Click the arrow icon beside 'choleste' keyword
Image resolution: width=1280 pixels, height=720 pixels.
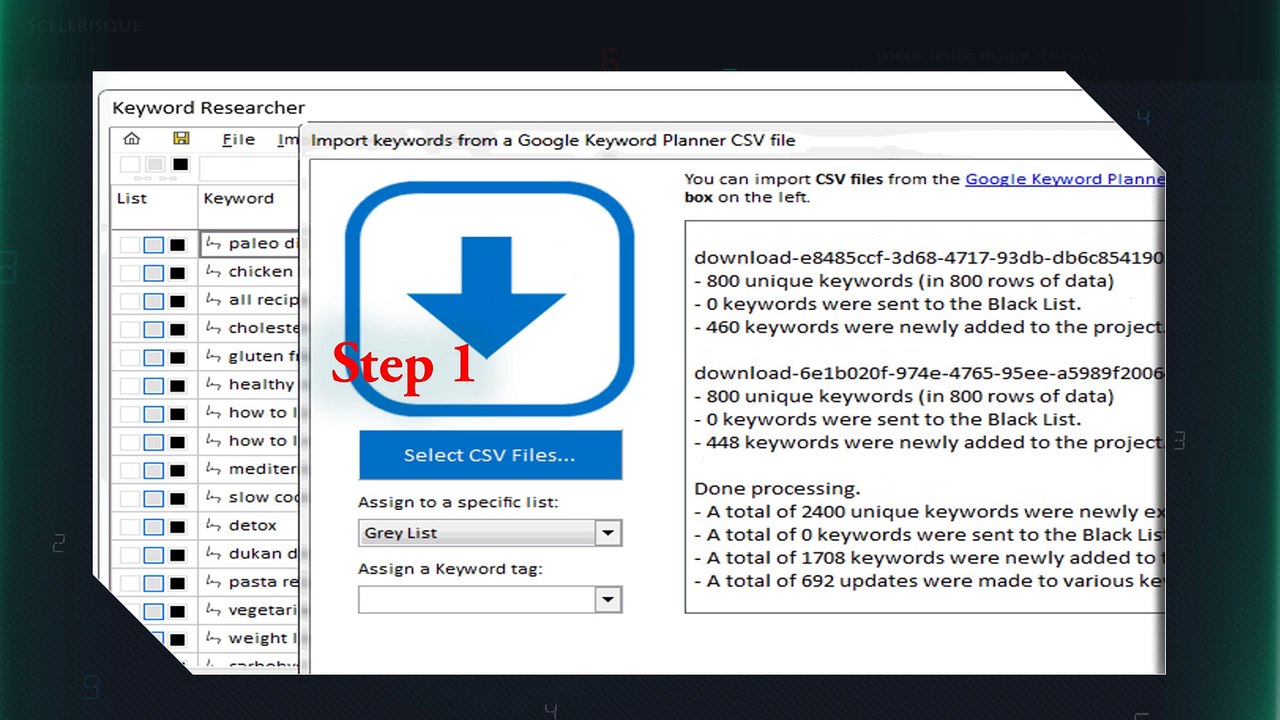click(x=213, y=327)
